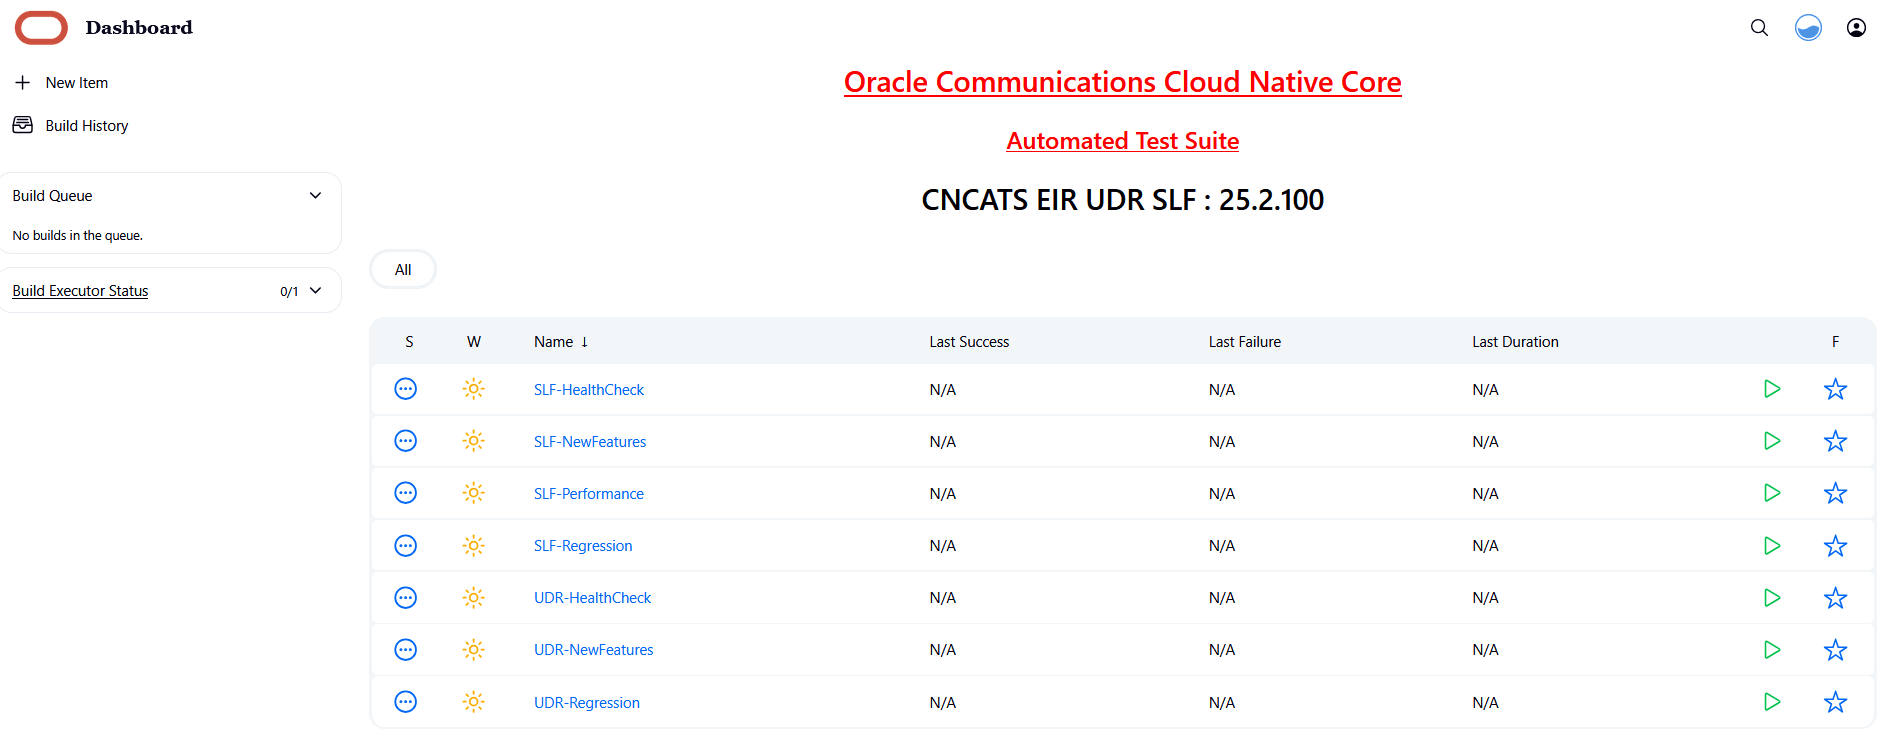Run a build for SLF-Performance

tap(1772, 493)
